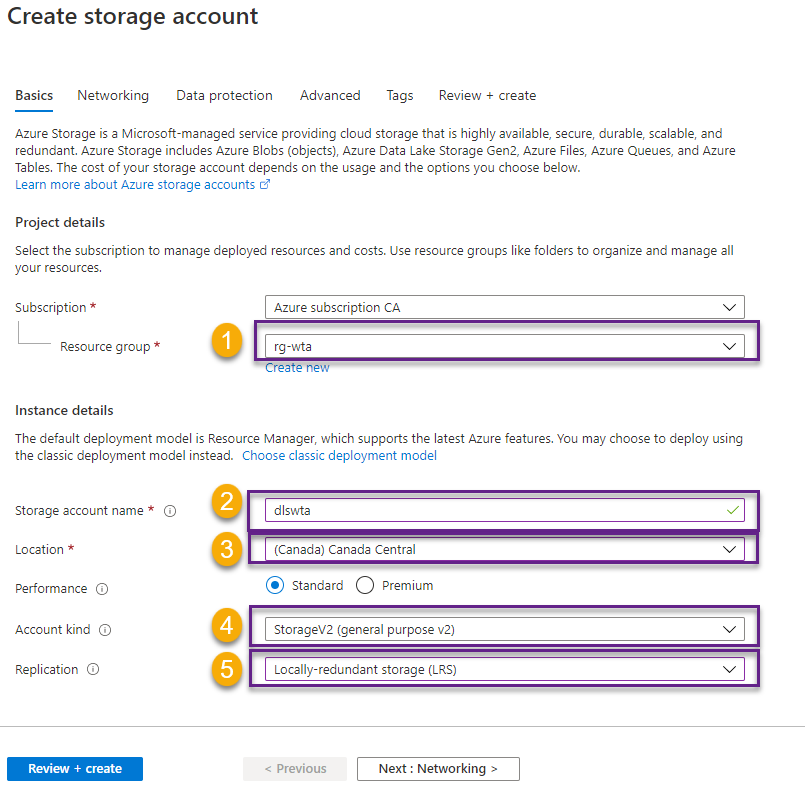Open the Replication dropdown

[x=504, y=669]
